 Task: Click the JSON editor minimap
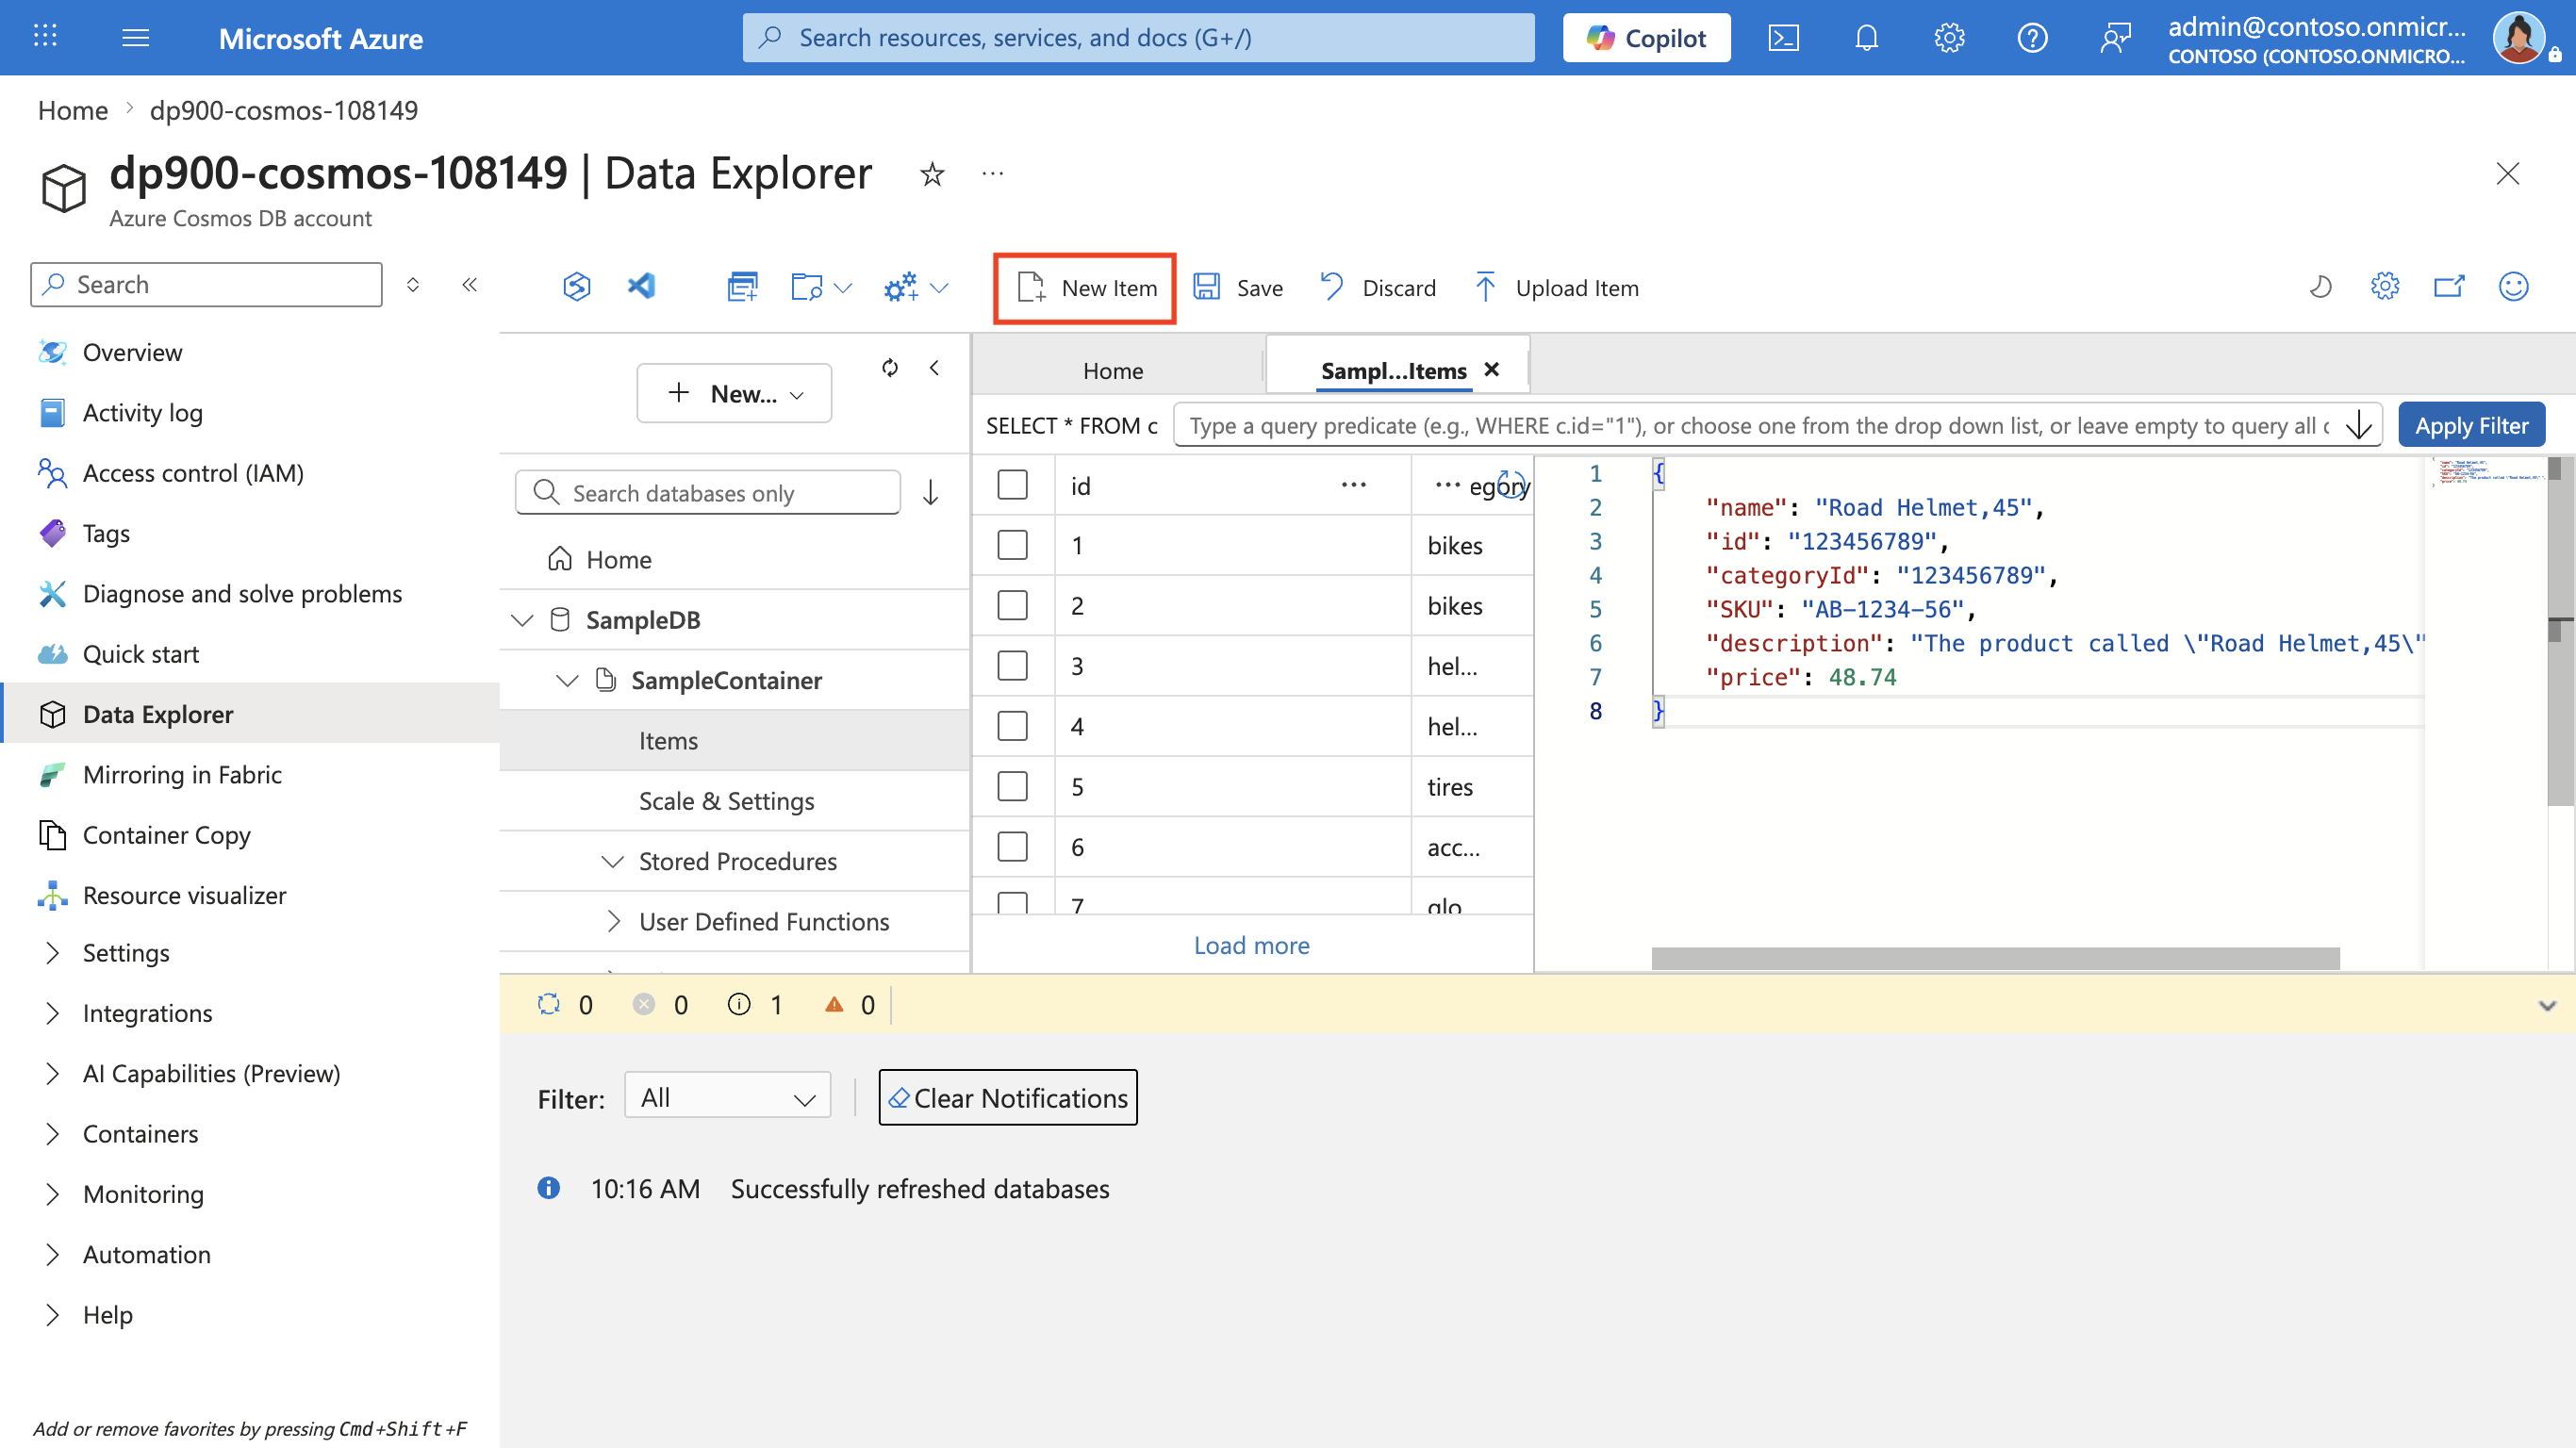2487,472
